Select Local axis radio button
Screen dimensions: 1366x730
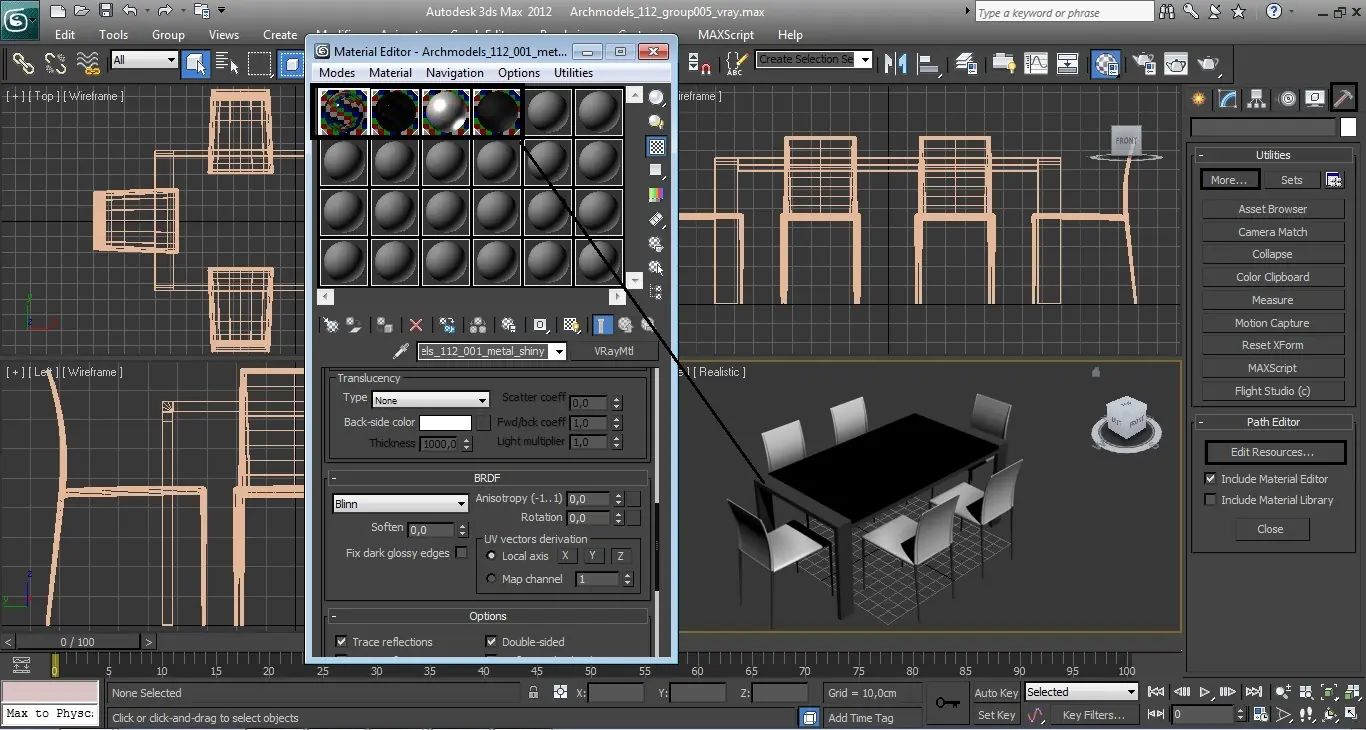pyautogui.click(x=491, y=556)
